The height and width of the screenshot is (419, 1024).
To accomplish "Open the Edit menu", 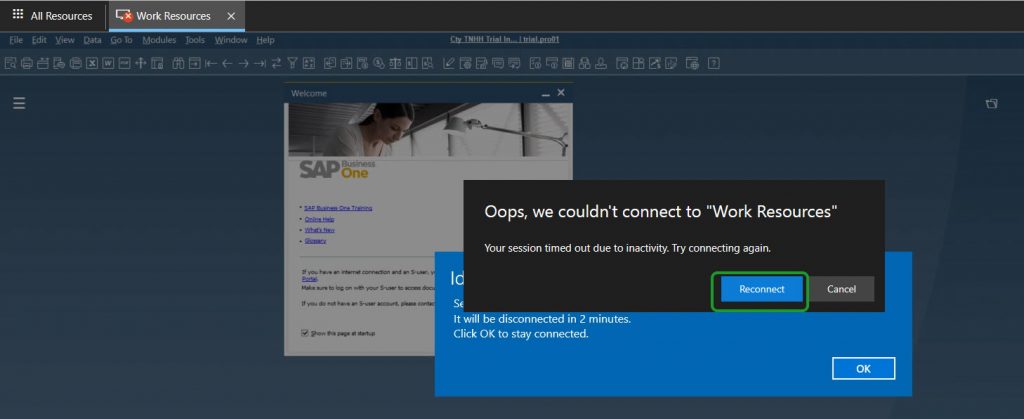I will click(x=39, y=40).
